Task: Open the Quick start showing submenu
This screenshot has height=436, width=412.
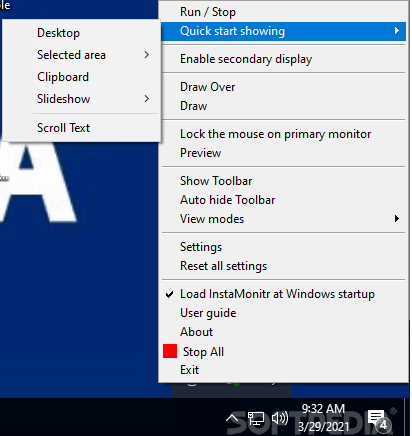Action: (x=283, y=31)
